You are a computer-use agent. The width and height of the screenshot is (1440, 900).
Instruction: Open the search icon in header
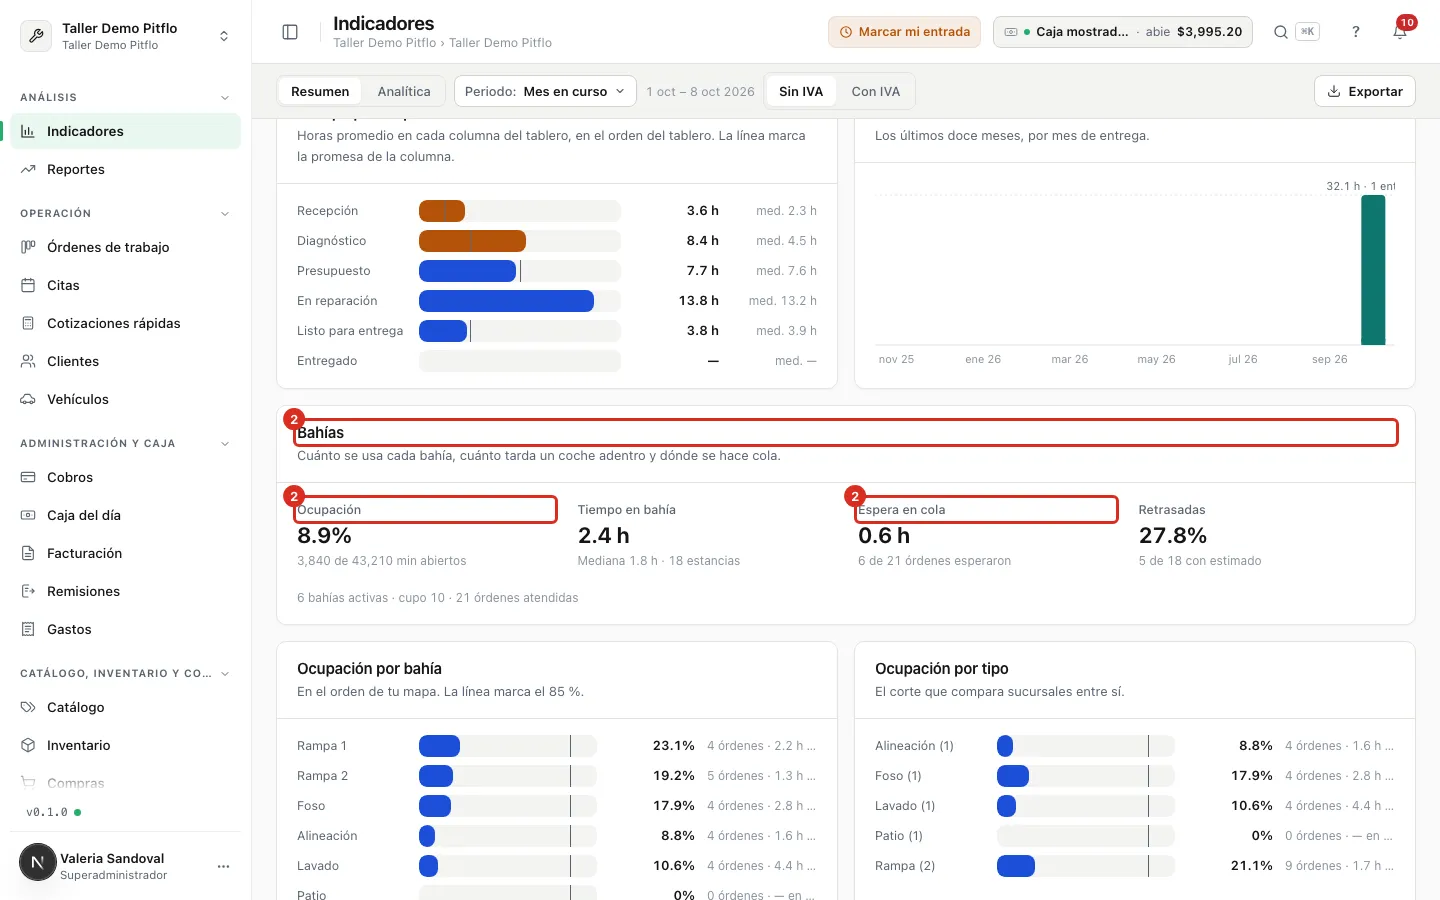(1280, 32)
